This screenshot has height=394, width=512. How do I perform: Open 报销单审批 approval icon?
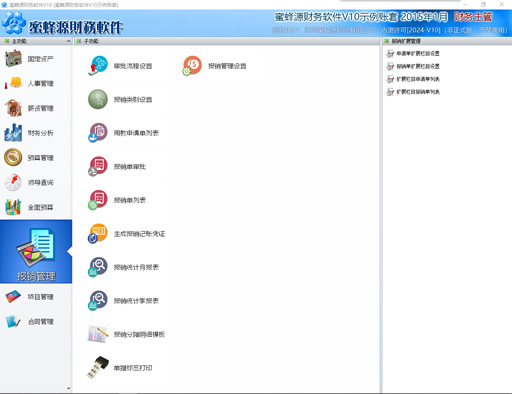[x=98, y=166]
